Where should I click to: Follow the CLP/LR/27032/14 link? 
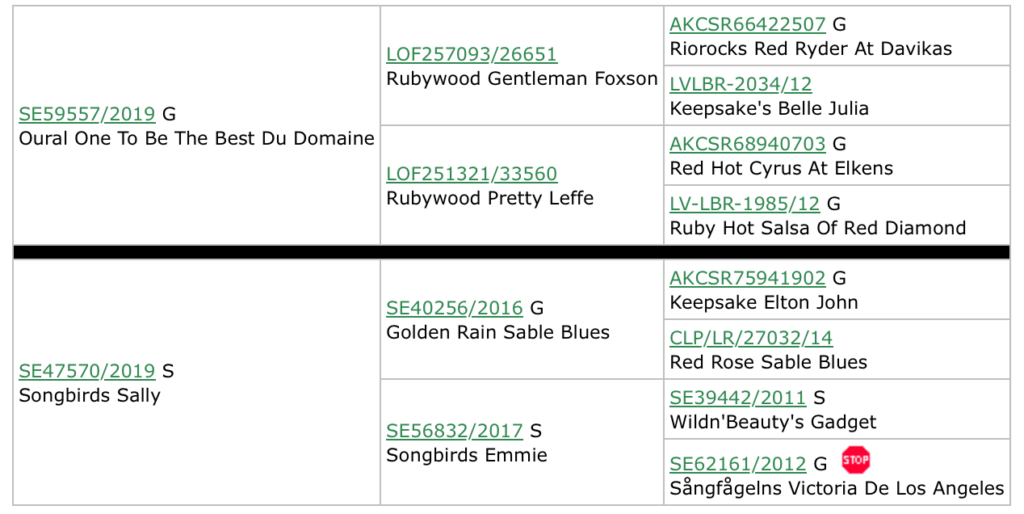751,338
